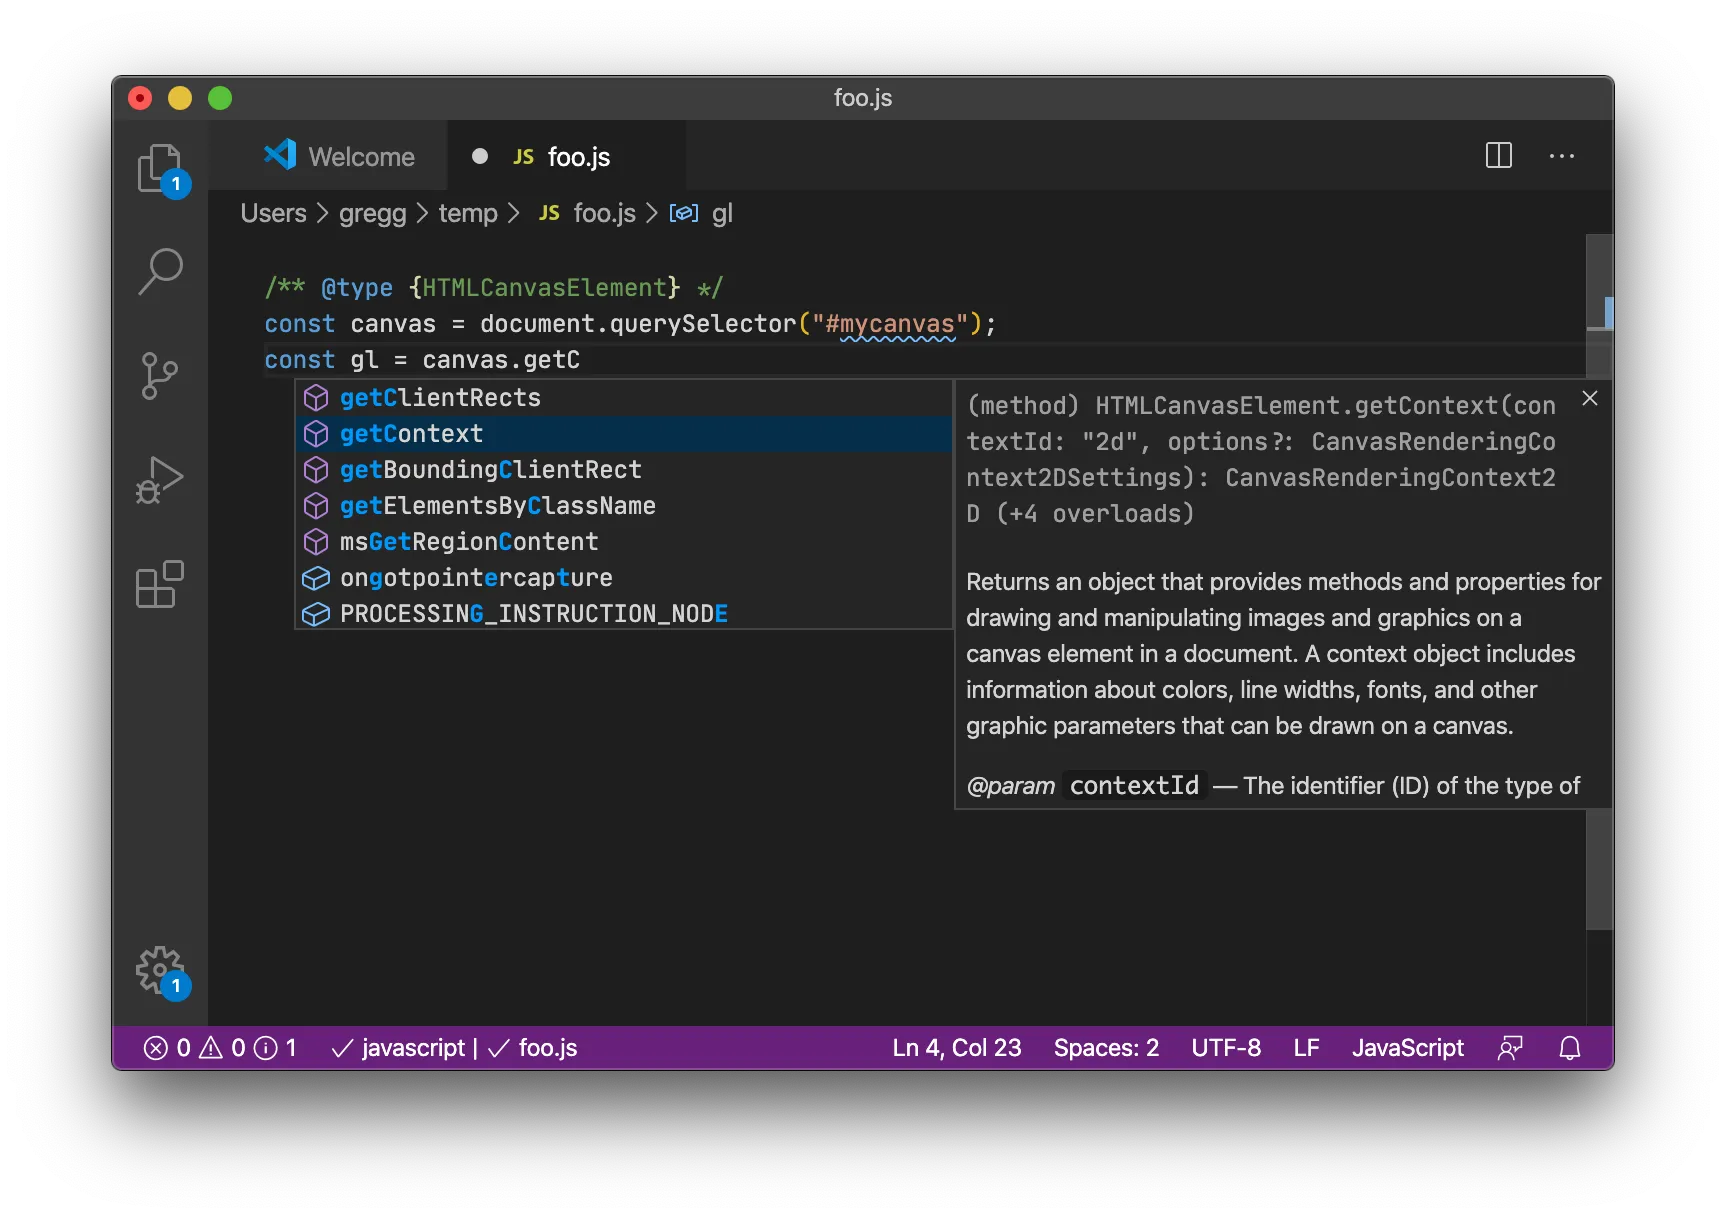Open the Run and Debug view
1726x1218 pixels.
coord(160,480)
